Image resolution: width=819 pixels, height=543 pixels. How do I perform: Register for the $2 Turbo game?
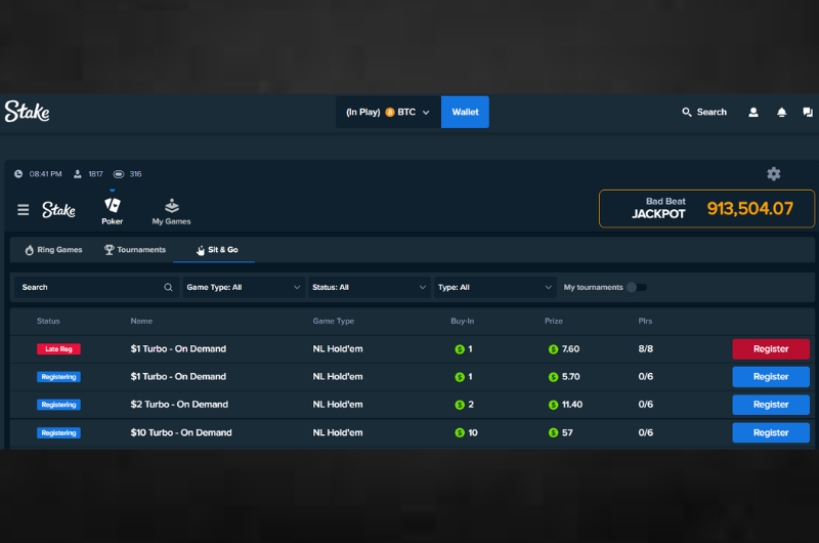[x=771, y=405]
